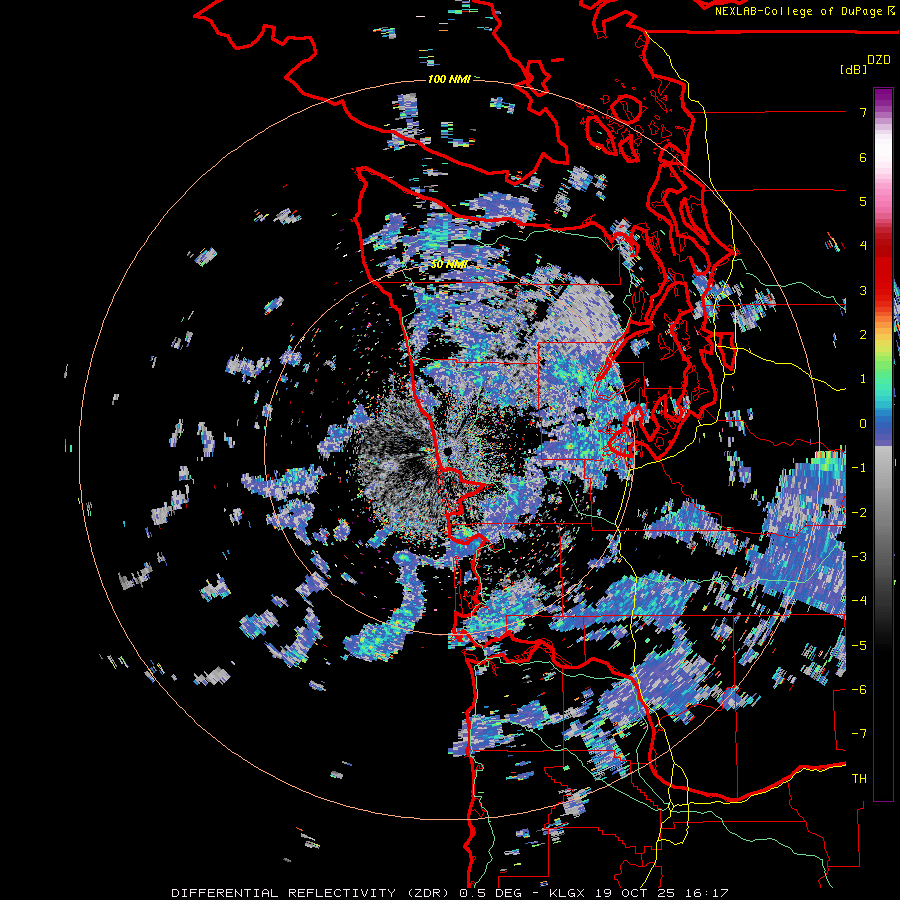Click the 2 value on color scale
The image size is (900, 900).
863,335
